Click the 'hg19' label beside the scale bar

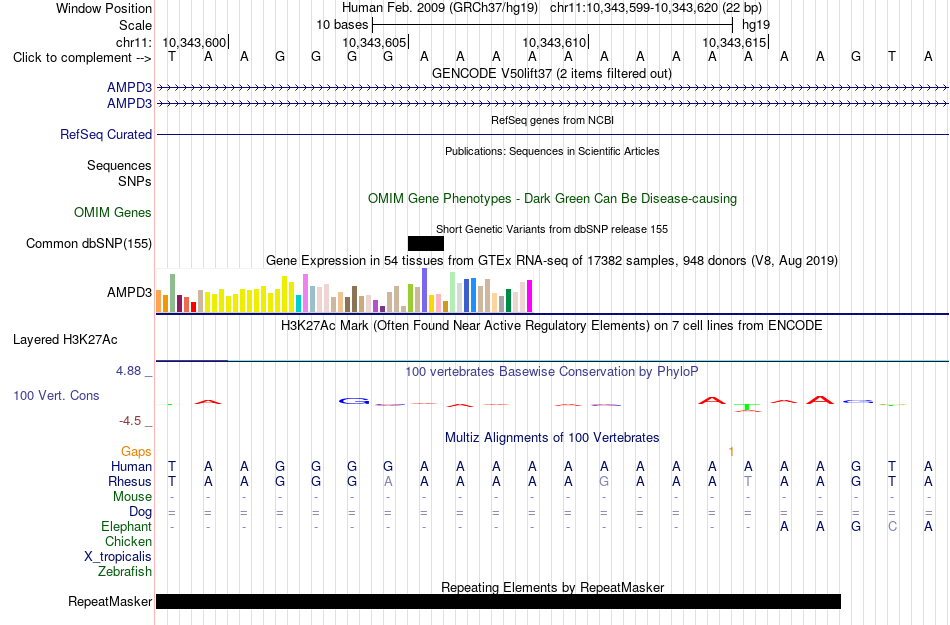coord(756,25)
